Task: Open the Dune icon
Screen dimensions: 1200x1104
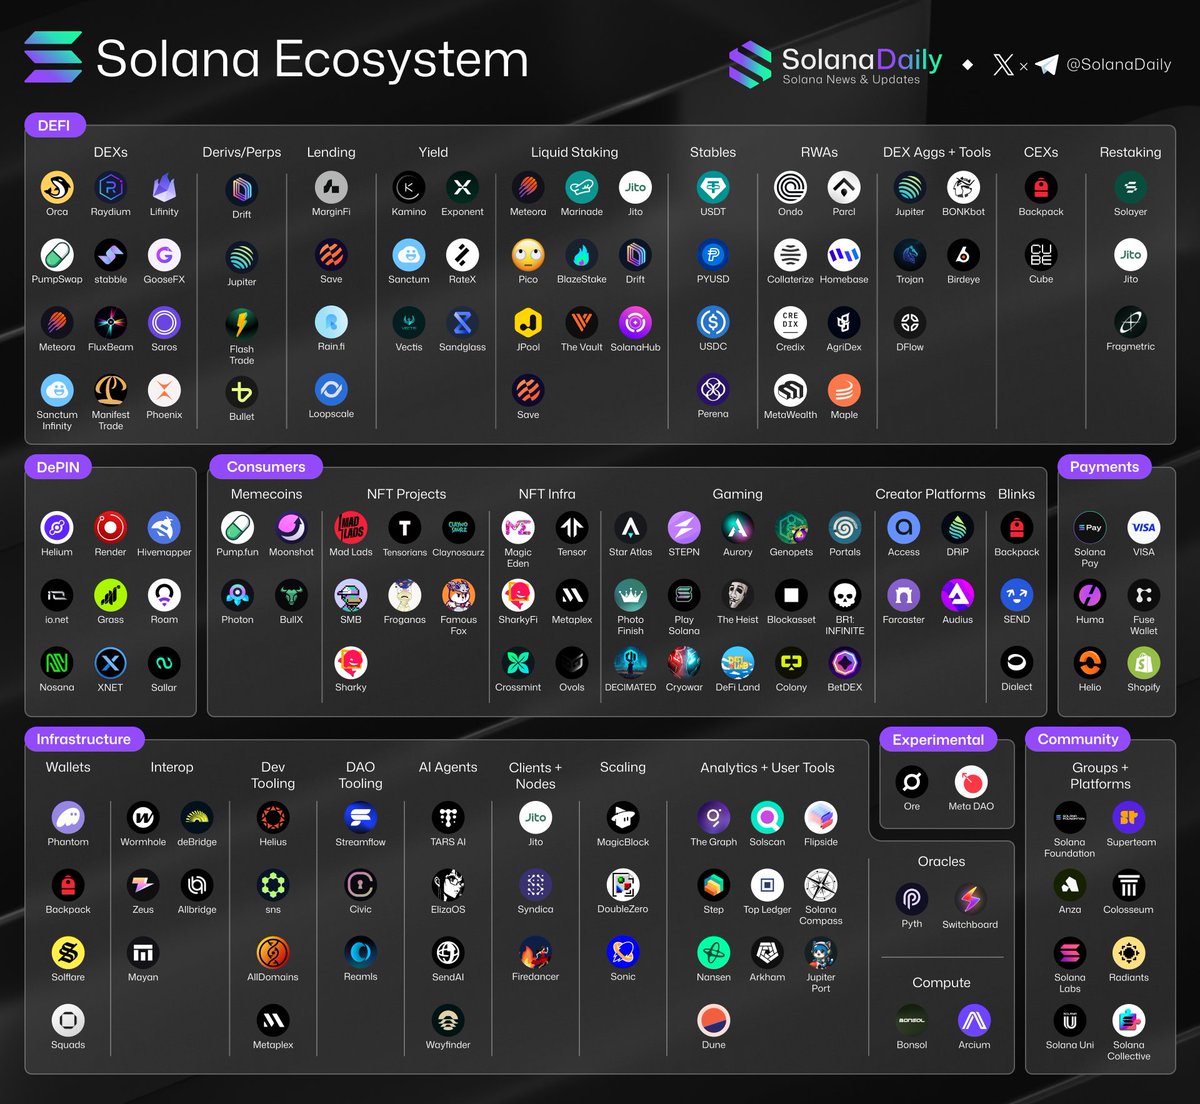Action: [713, 1020]
